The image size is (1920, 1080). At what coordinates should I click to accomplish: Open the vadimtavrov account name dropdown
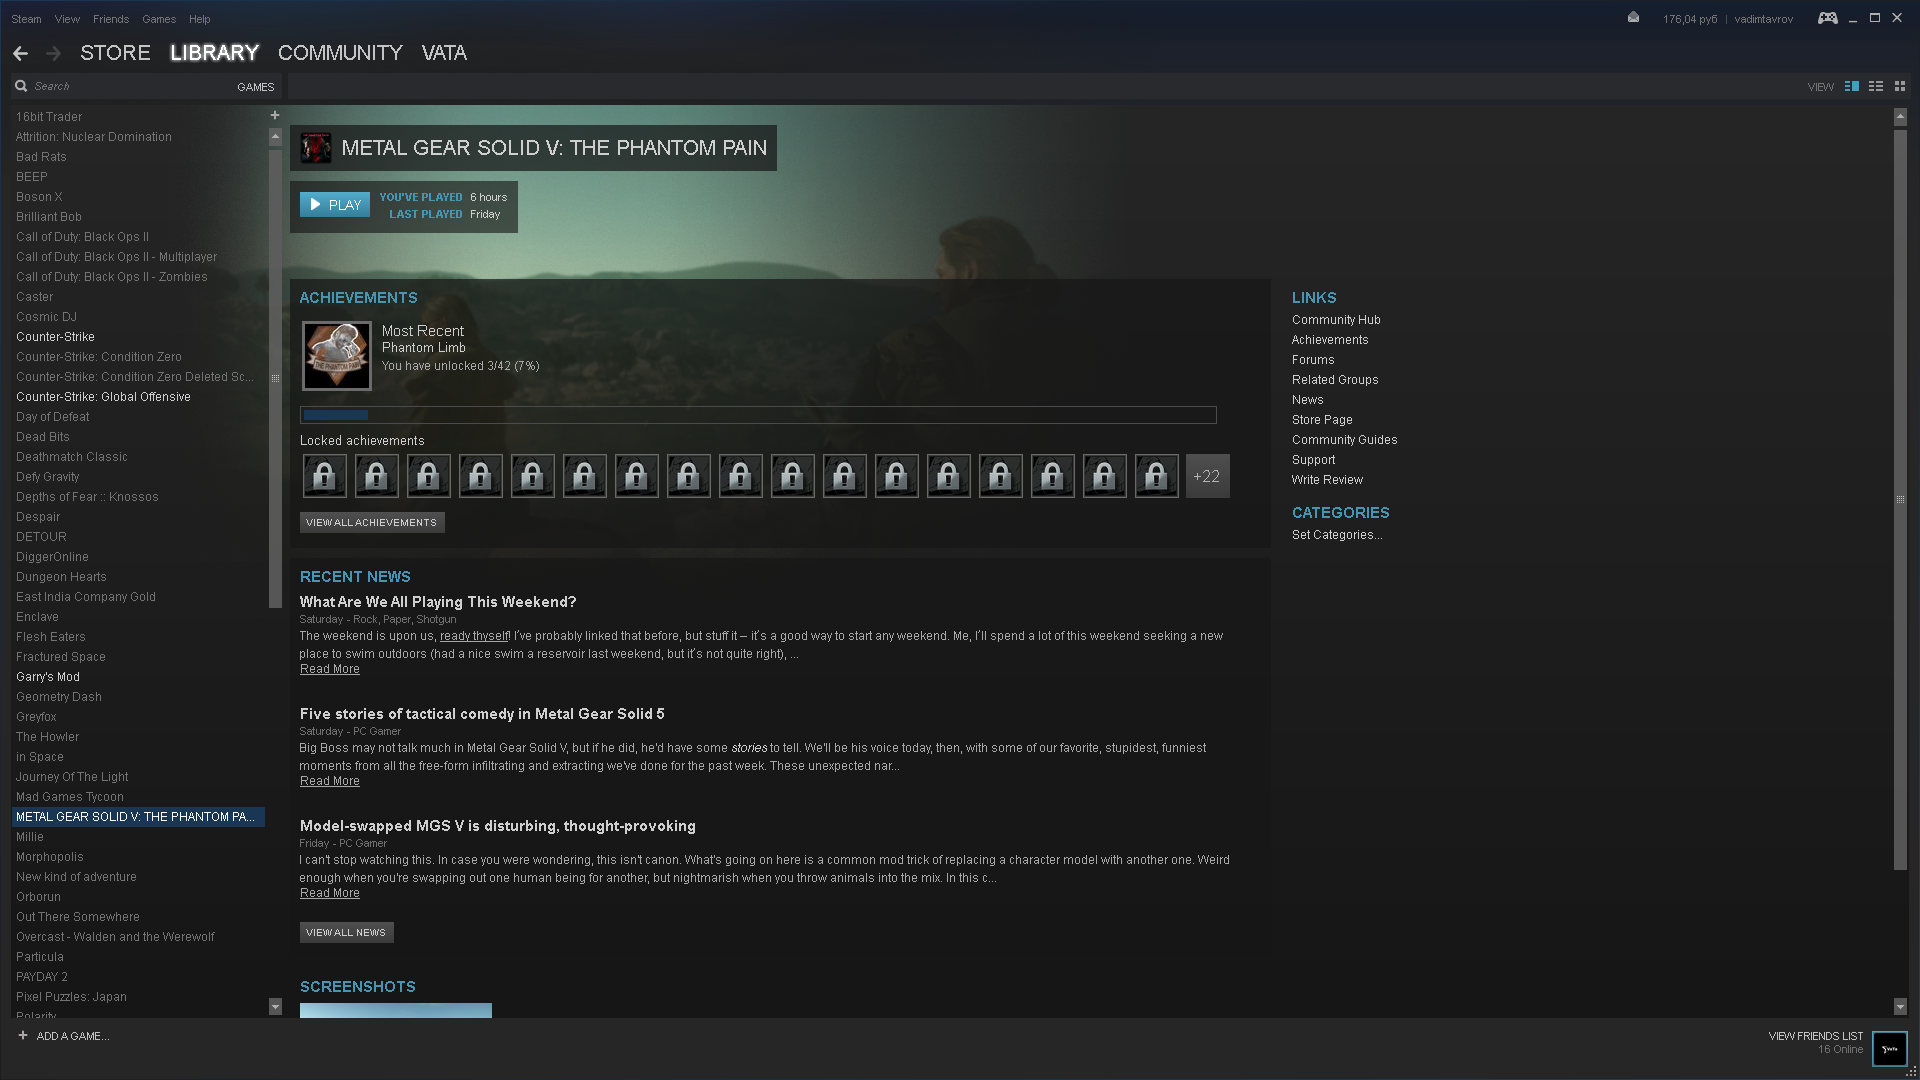point(1763,19)
